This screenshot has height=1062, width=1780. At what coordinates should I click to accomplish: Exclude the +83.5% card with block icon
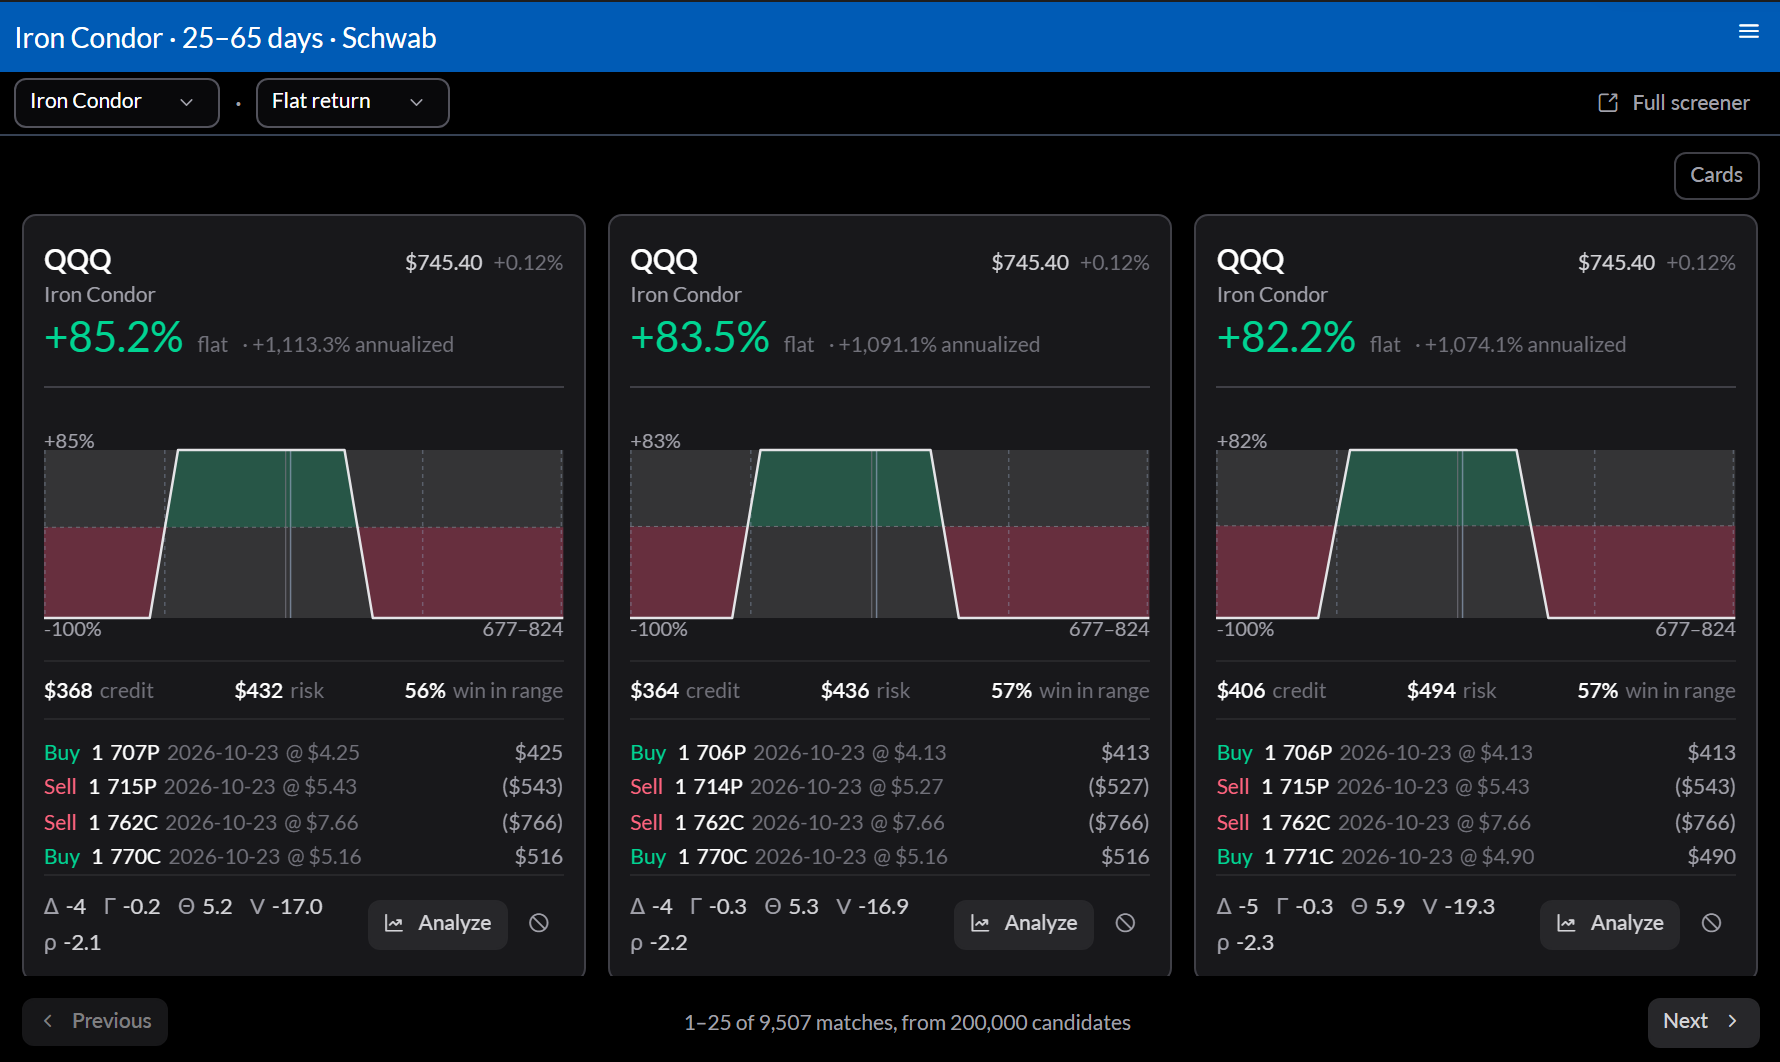point(1125,924)
